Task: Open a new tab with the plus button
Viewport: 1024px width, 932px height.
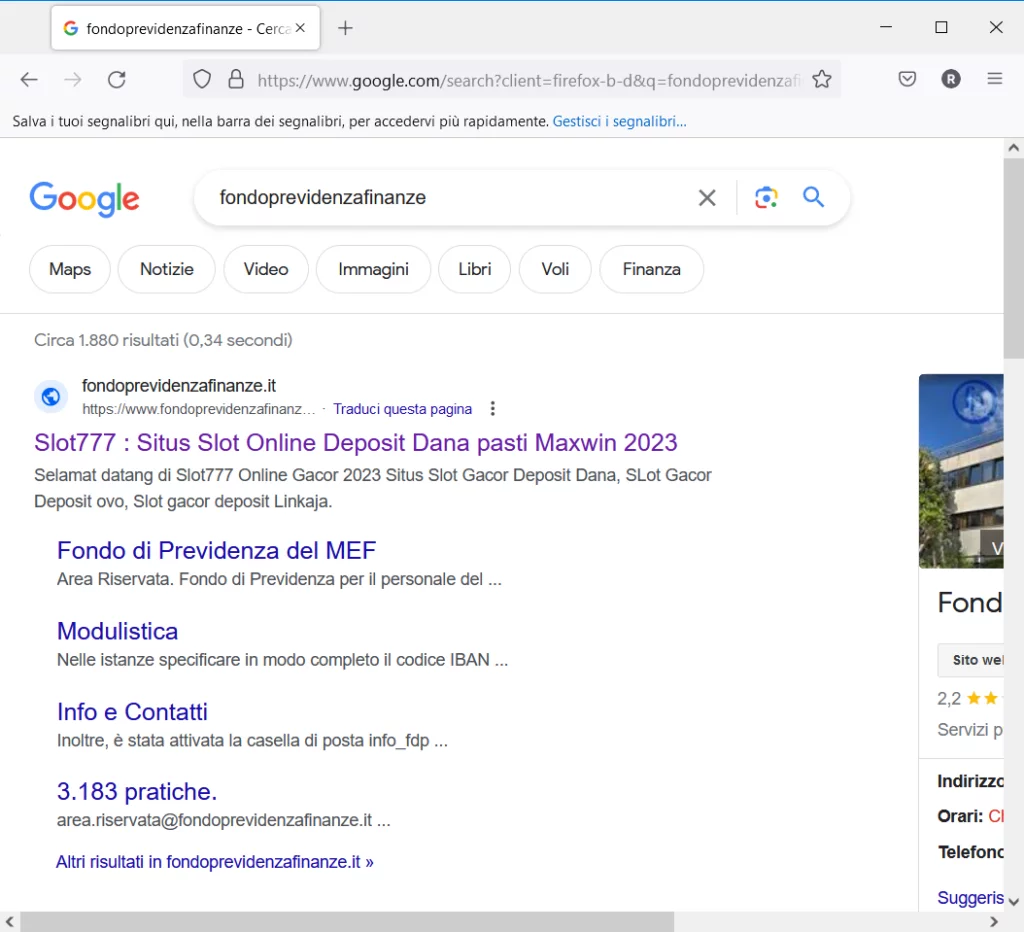Action: coord(345,28)
